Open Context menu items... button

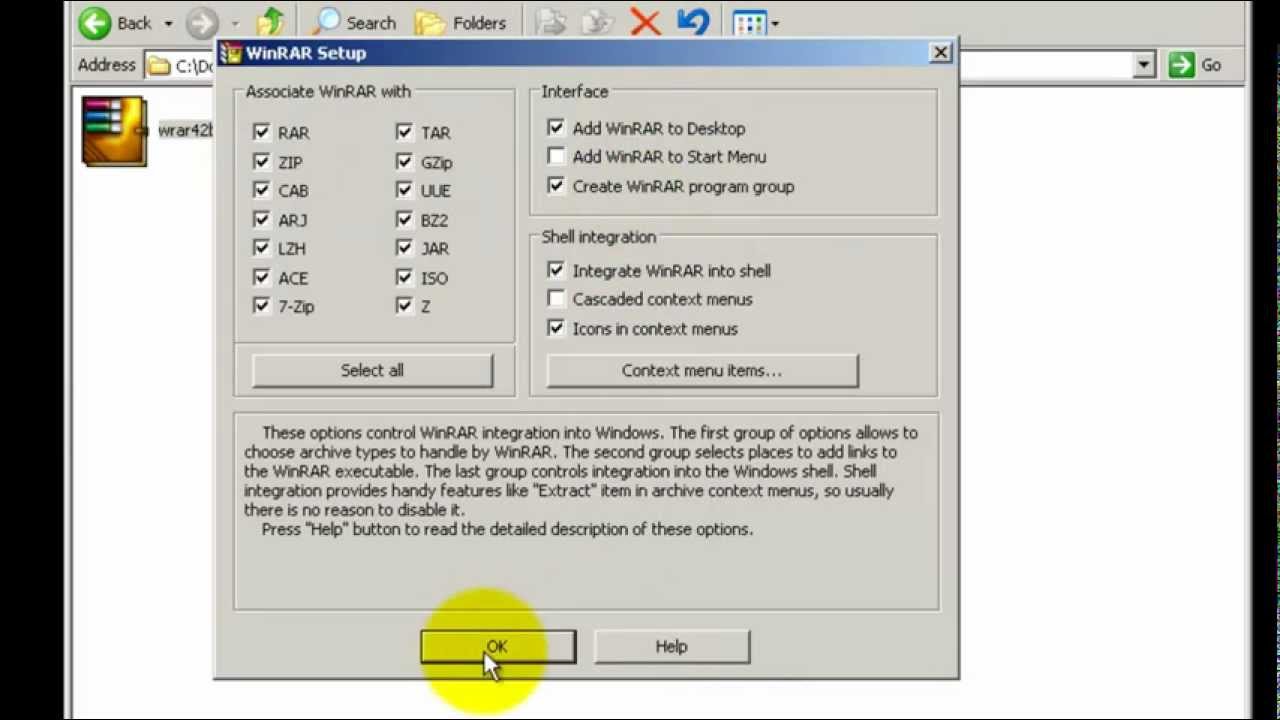[702, 370]
